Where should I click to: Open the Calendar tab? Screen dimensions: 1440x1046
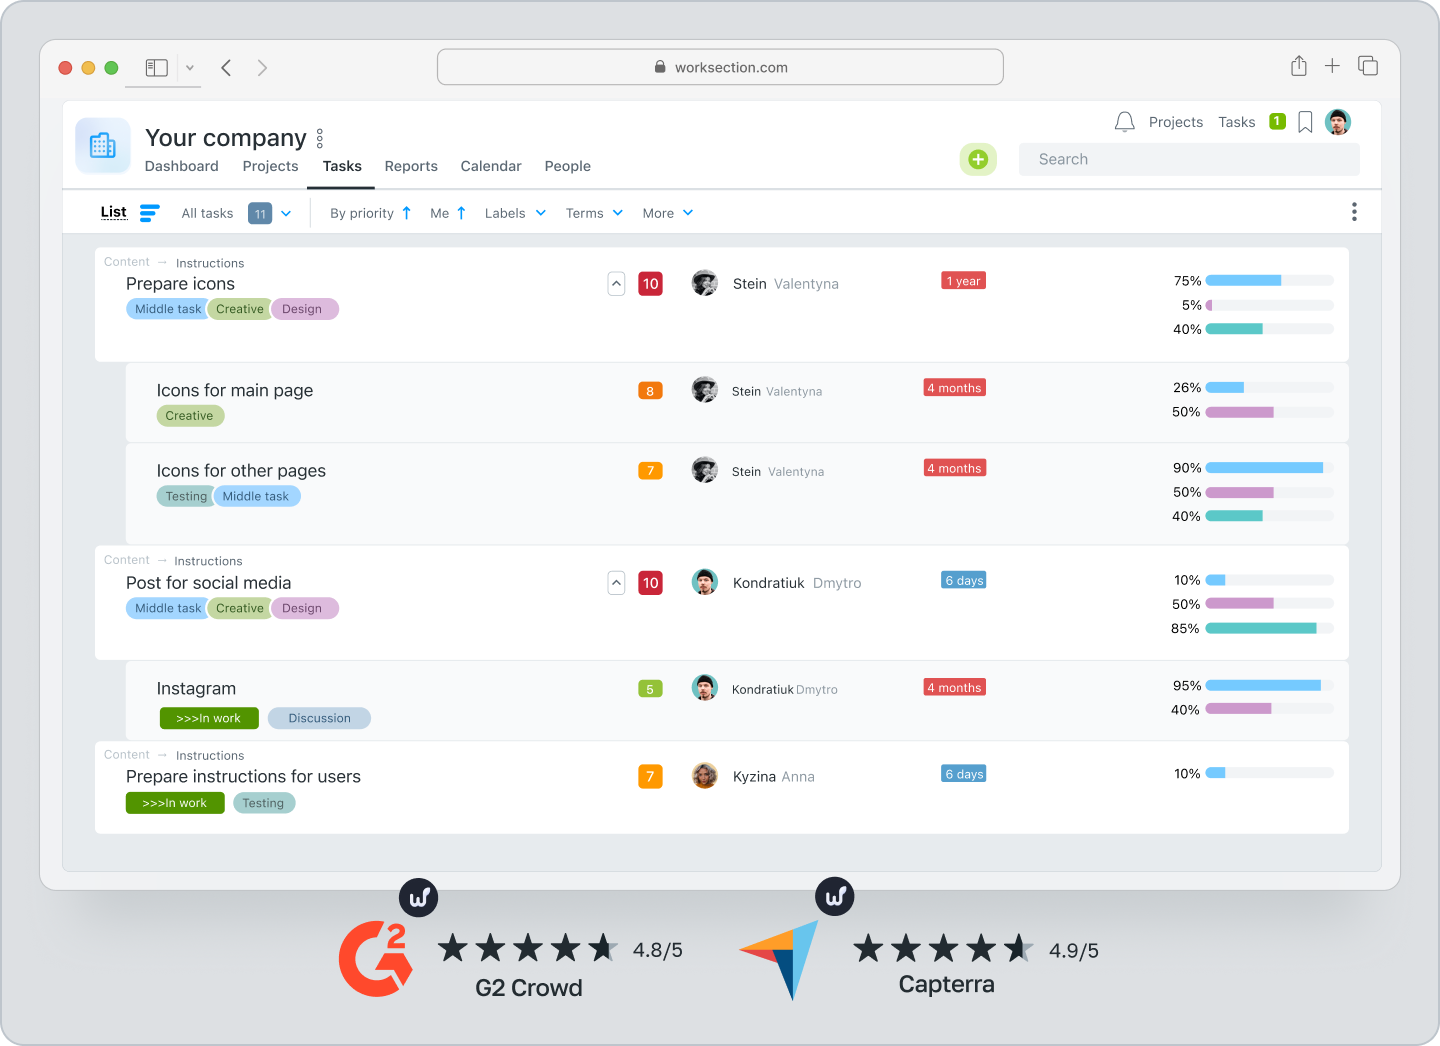(490, 166)
